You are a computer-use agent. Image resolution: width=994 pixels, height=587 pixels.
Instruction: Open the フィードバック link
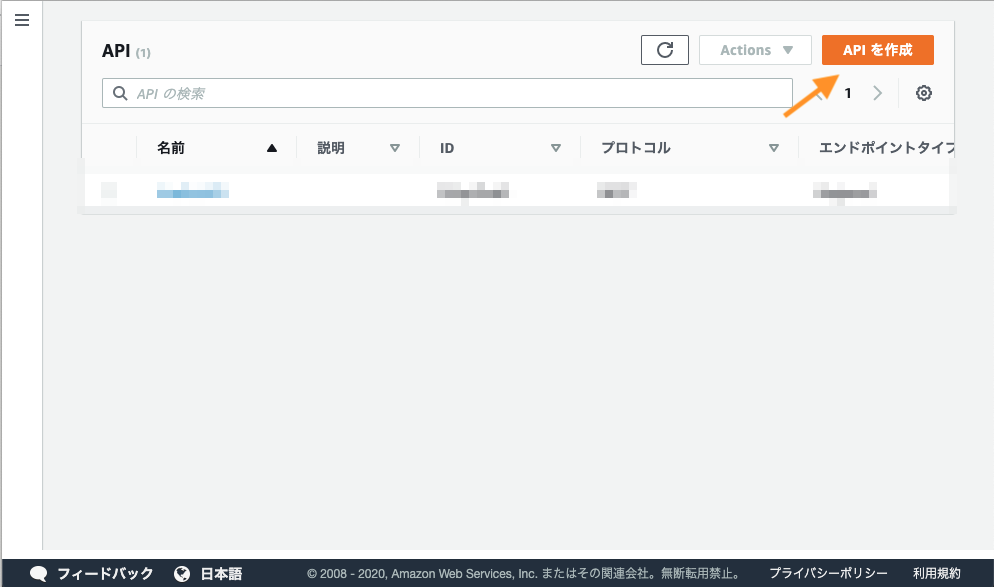click(x=105, y=574)
